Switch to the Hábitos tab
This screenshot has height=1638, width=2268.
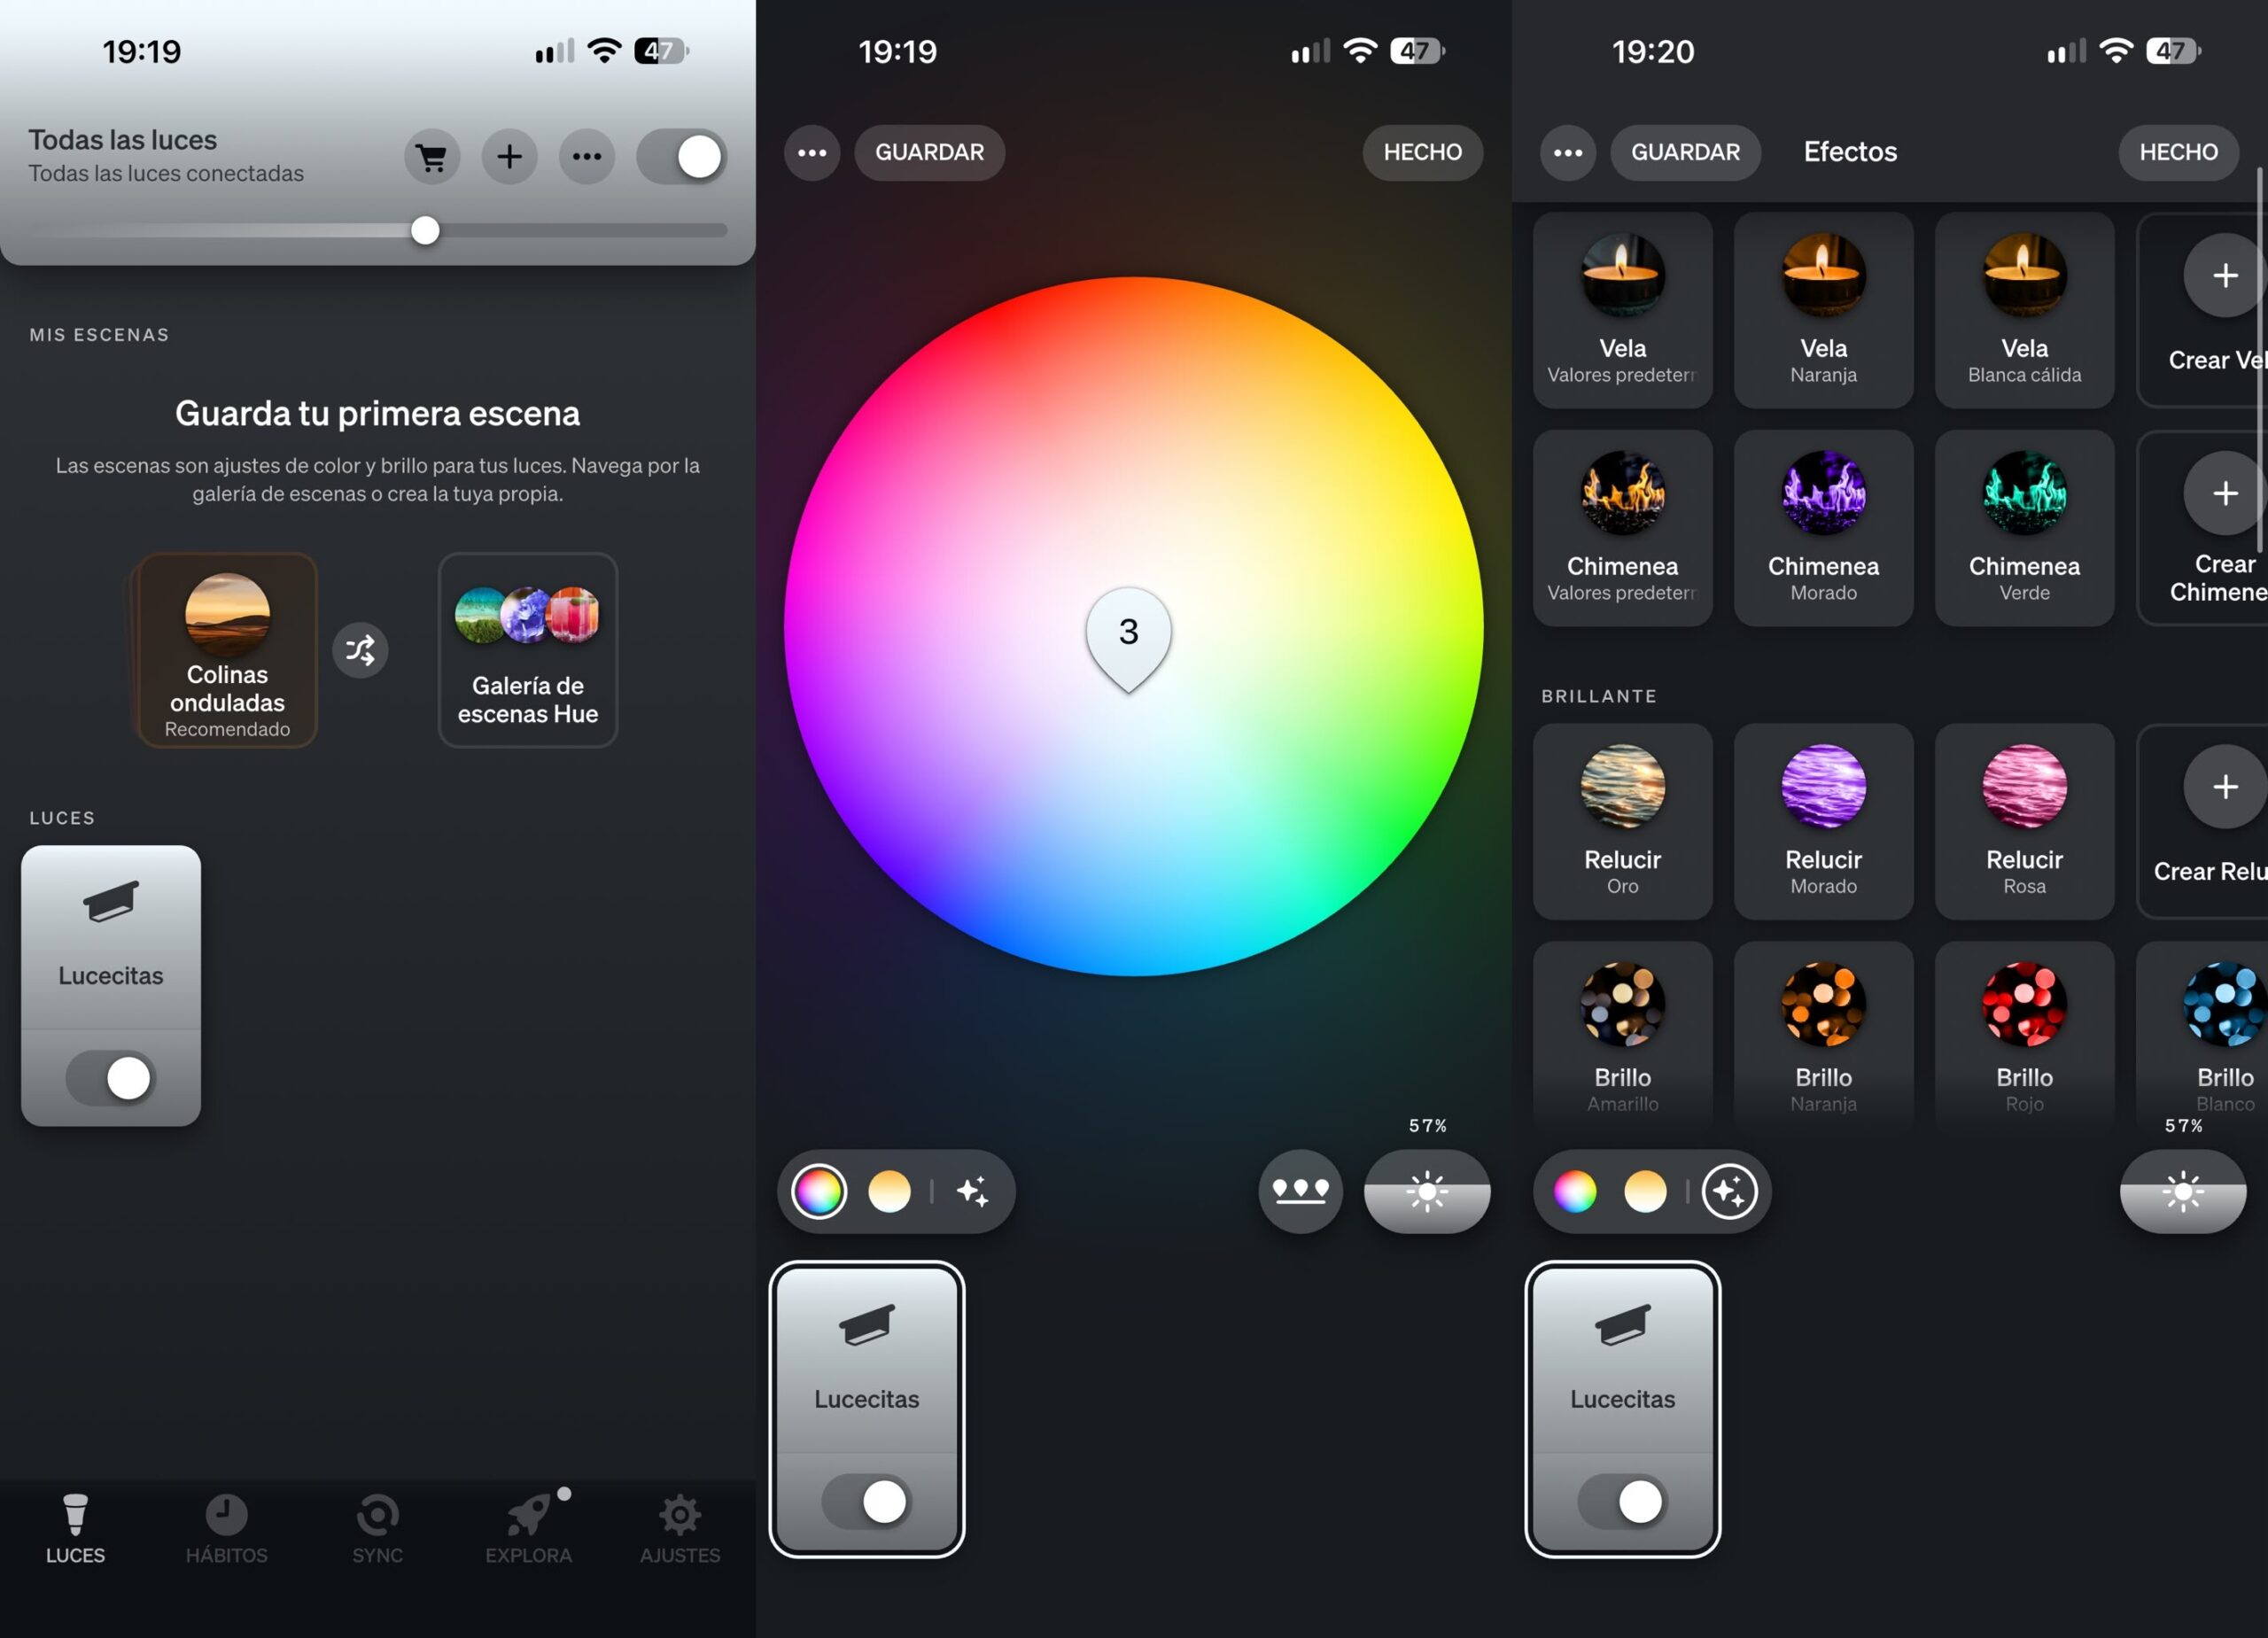coord(226,1530)
